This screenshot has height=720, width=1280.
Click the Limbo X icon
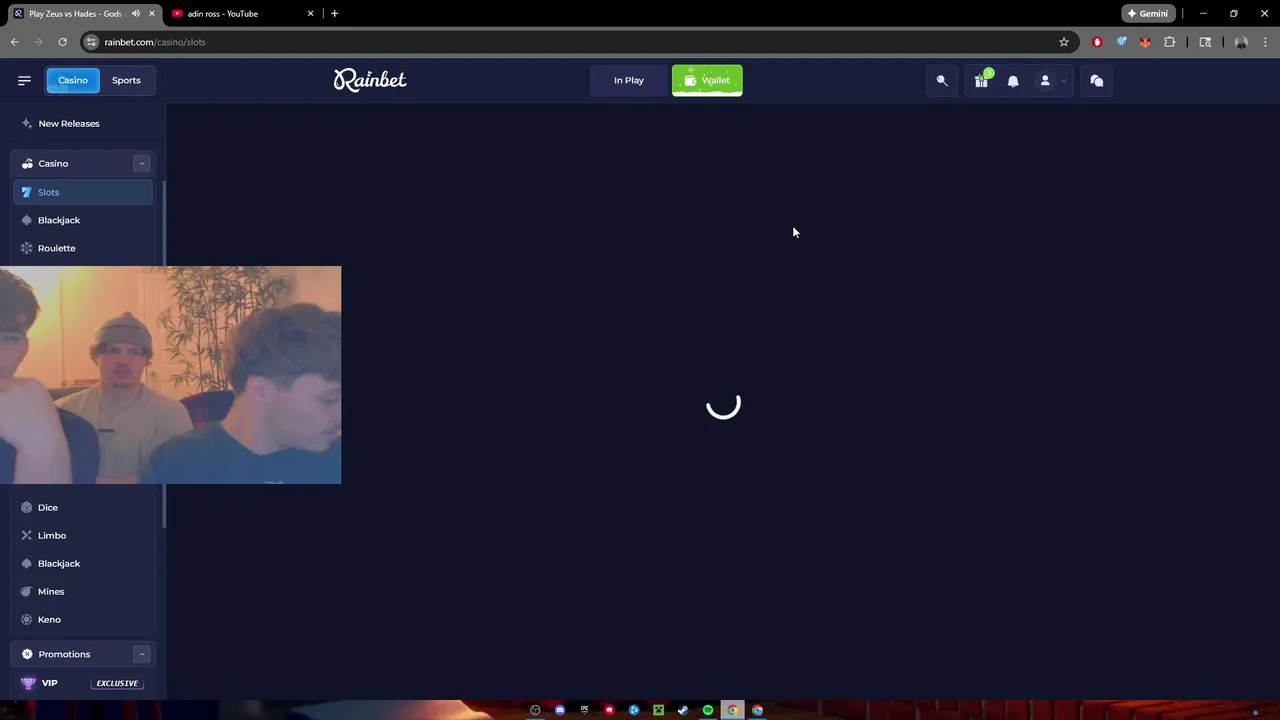tap(27, 535)
